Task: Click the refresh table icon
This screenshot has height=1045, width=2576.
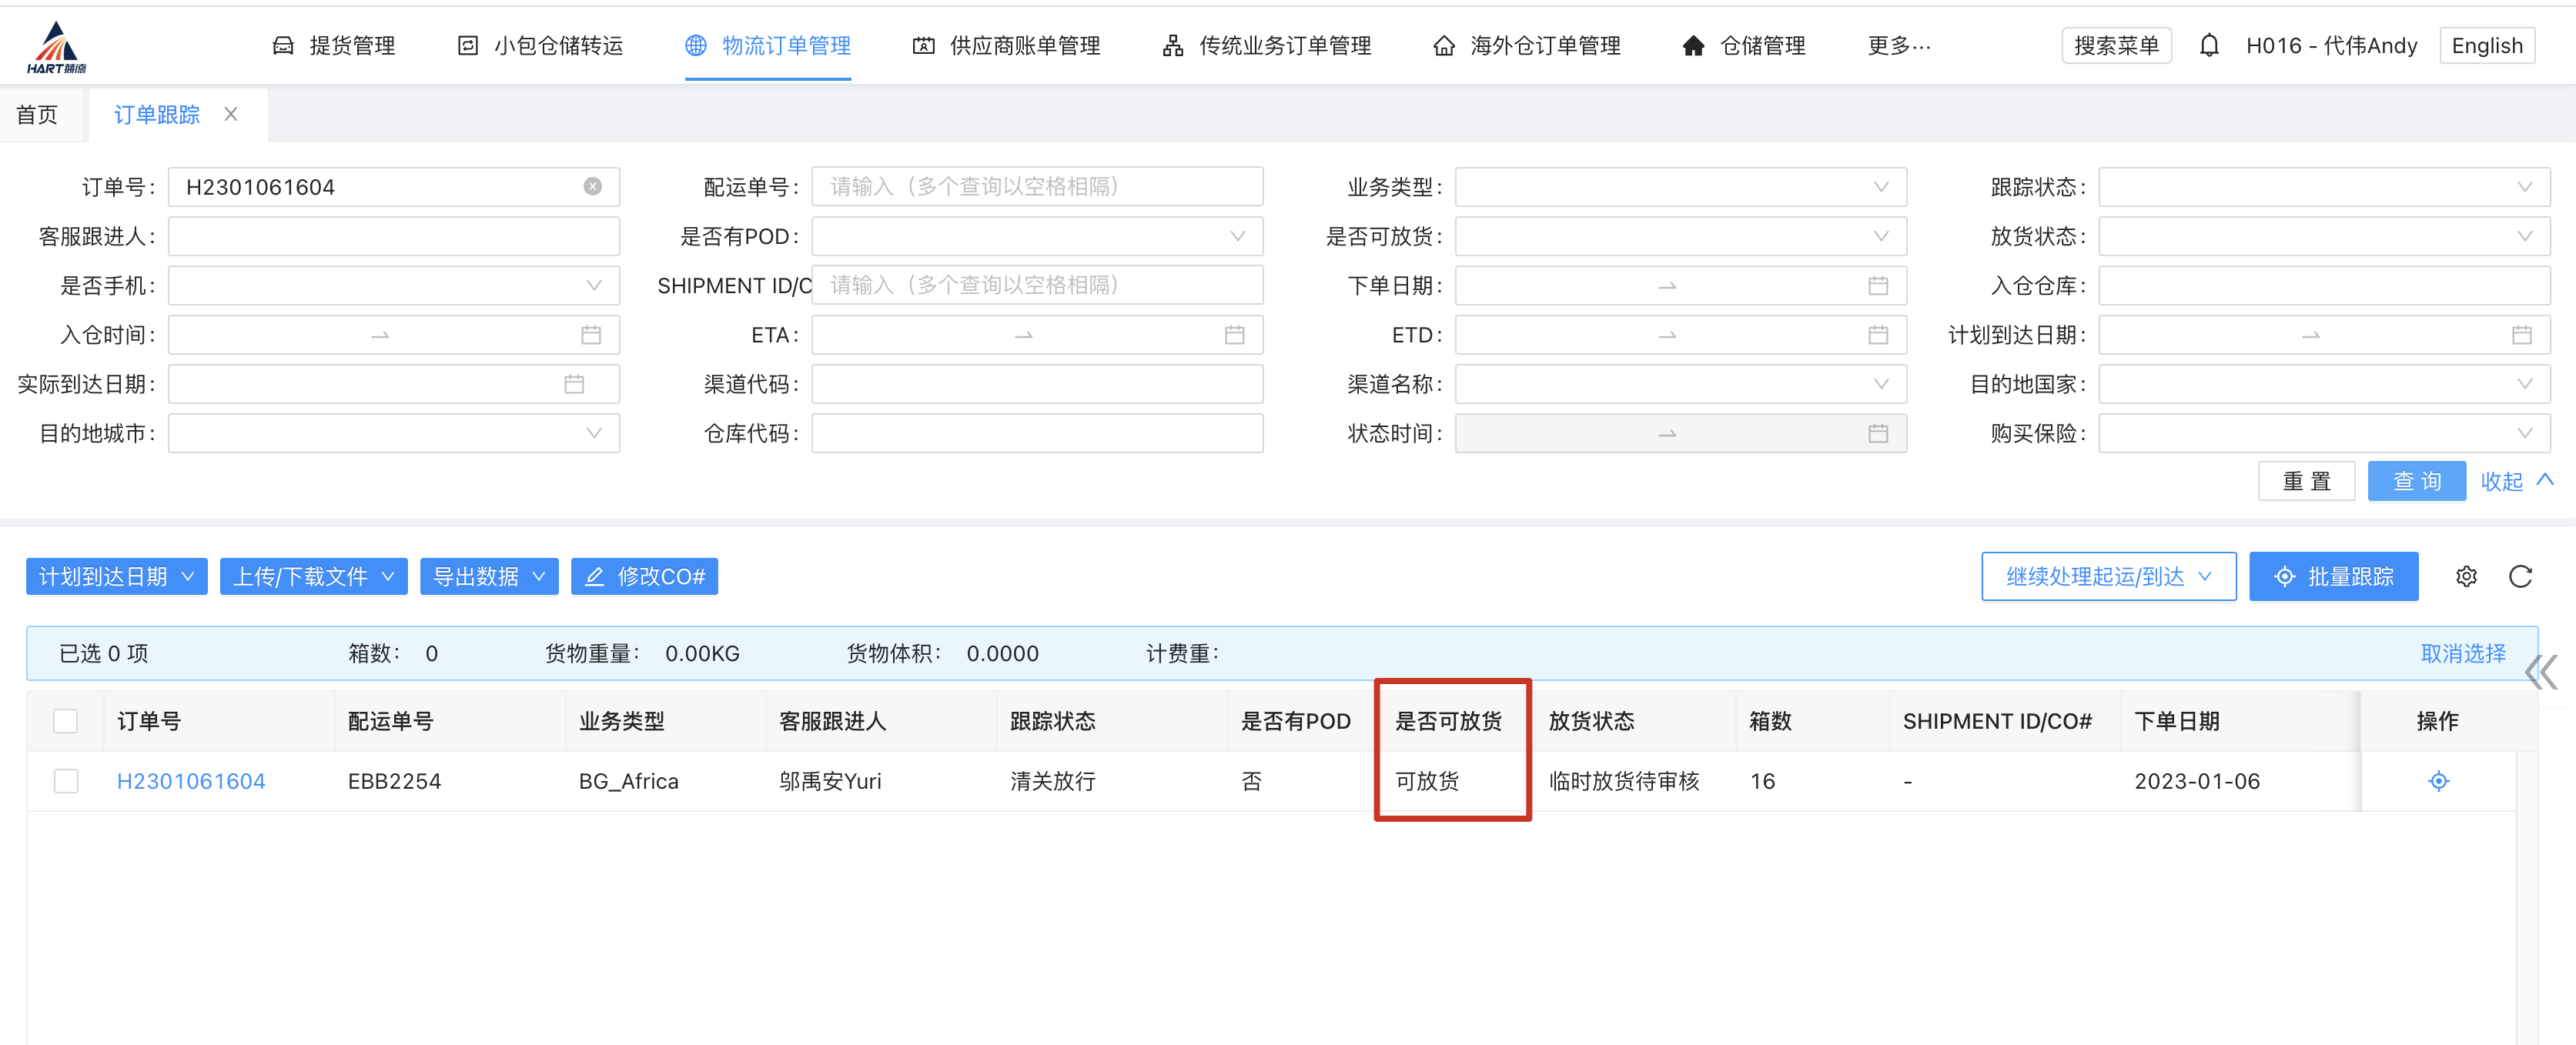Action: (x=2520, y=577)
